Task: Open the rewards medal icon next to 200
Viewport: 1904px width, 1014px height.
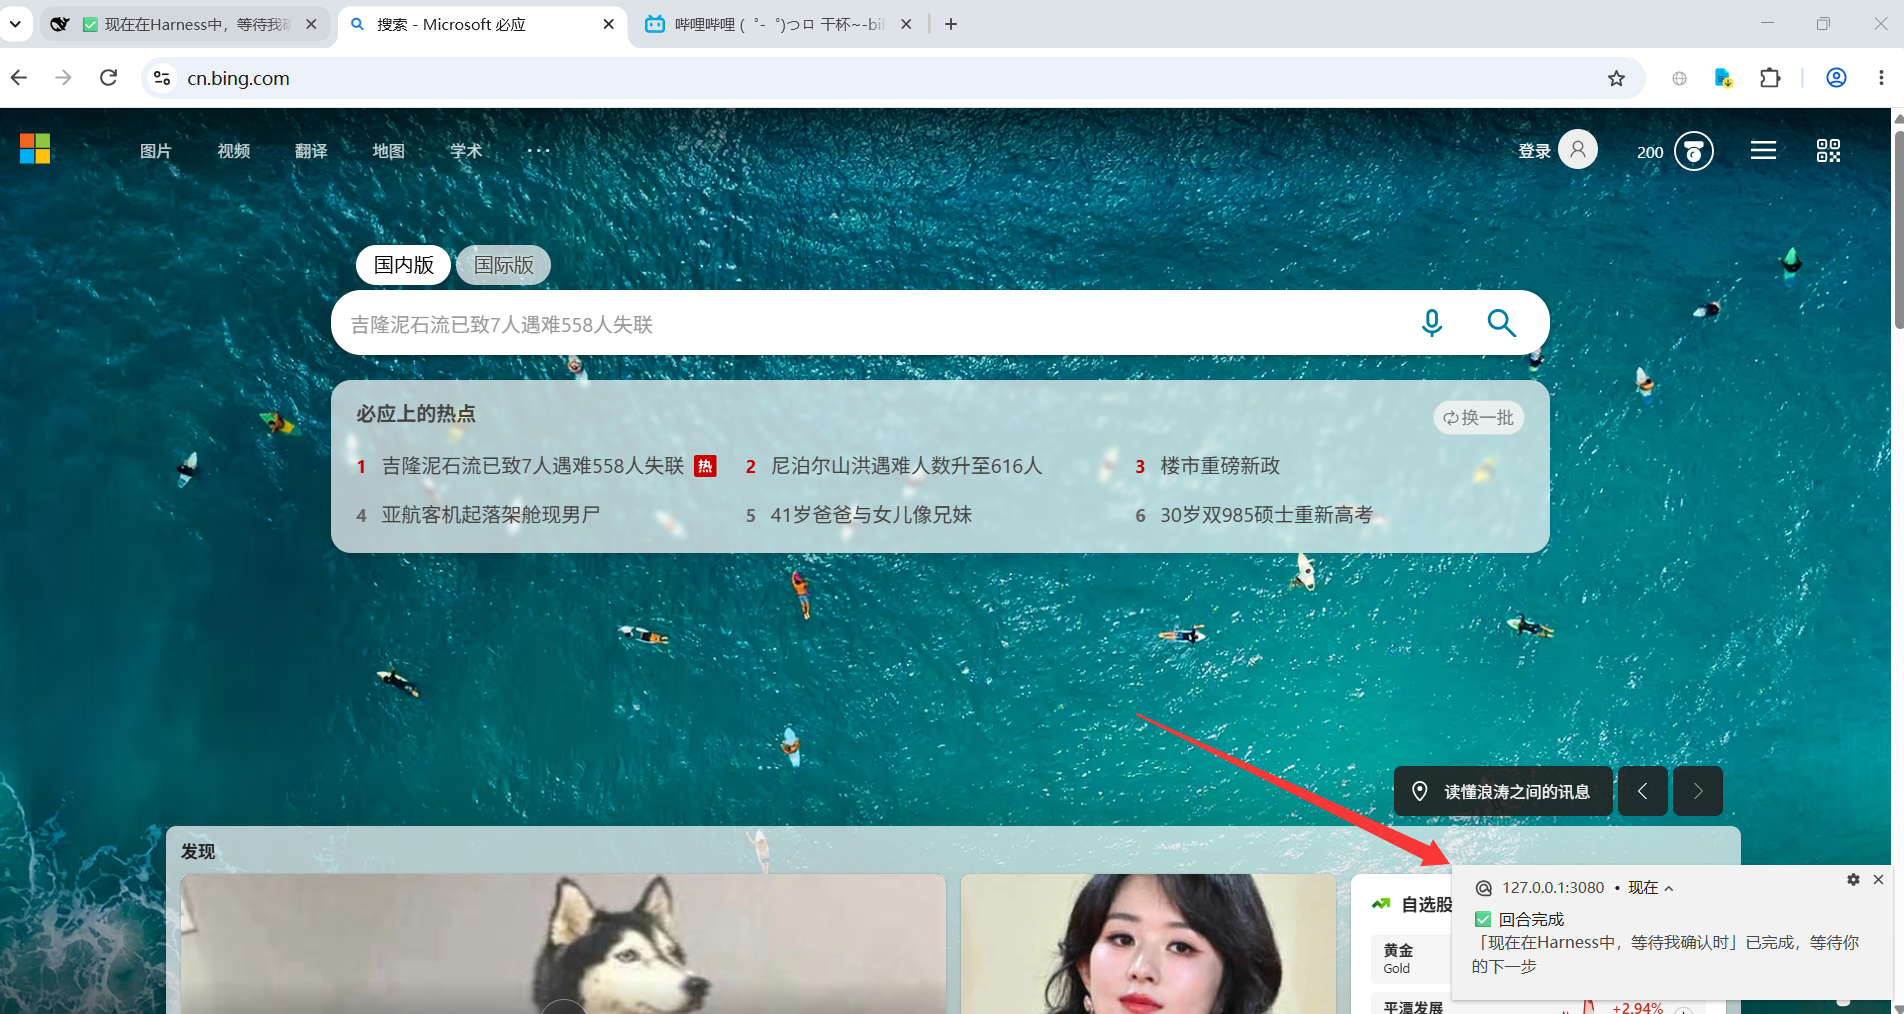Action: (x=1694, y=151)
